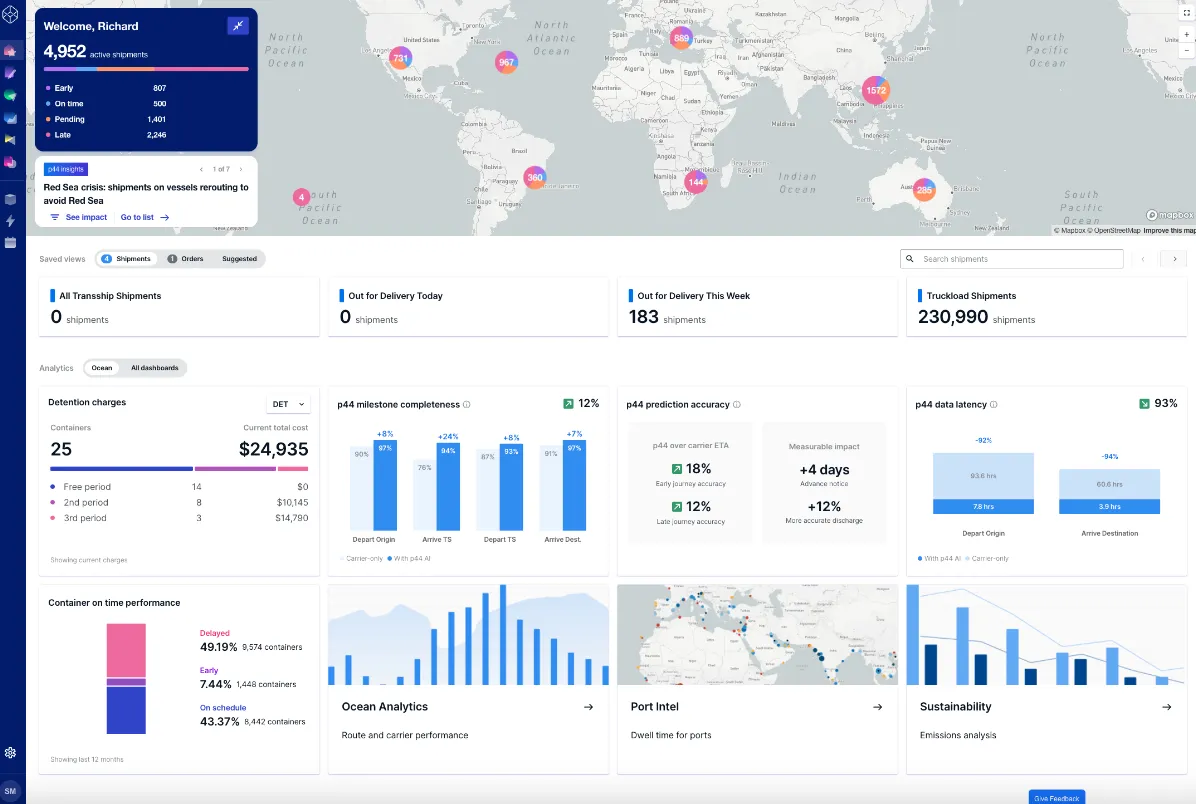The width and height of the screenshot is (1196, 804).
Task: Open the box package sidebar icon
Action: (x=10, y=199)
